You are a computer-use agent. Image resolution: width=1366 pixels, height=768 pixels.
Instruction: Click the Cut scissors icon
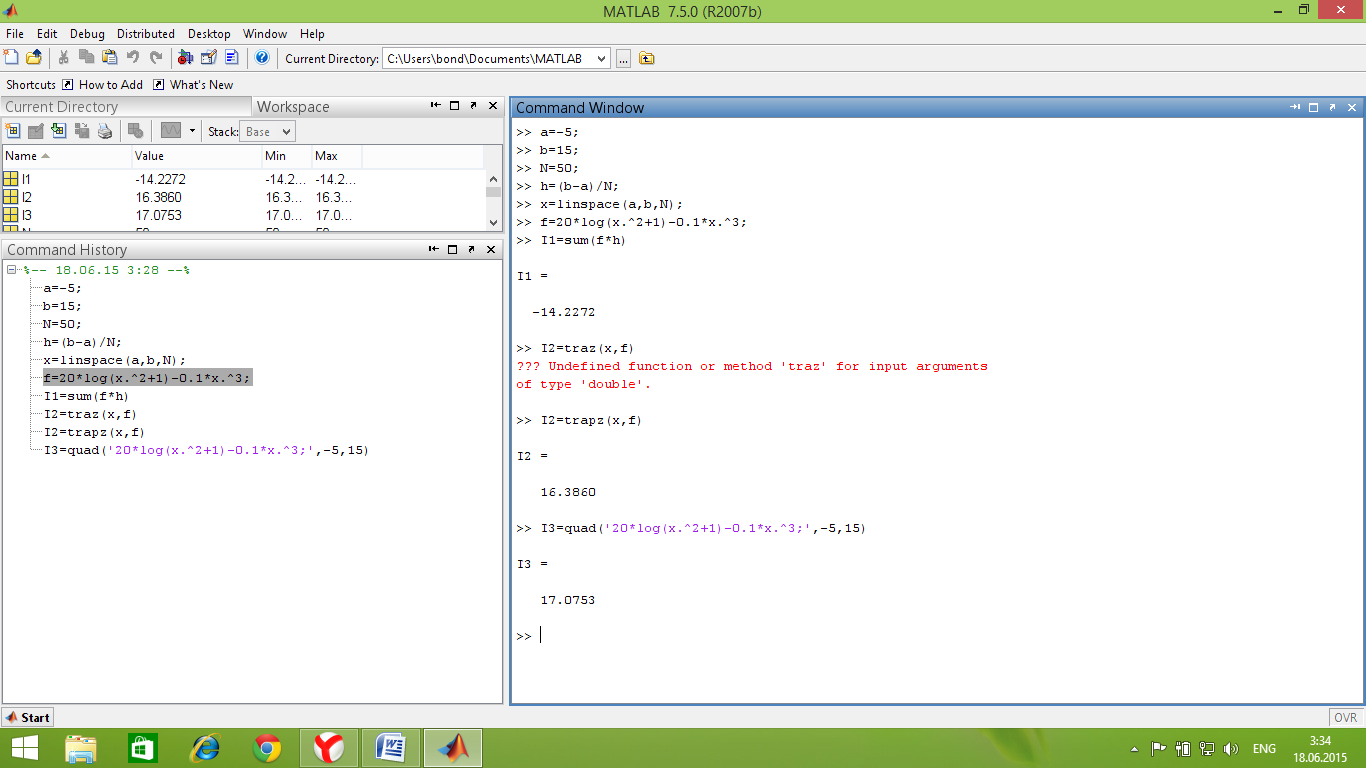pos(64,58)
